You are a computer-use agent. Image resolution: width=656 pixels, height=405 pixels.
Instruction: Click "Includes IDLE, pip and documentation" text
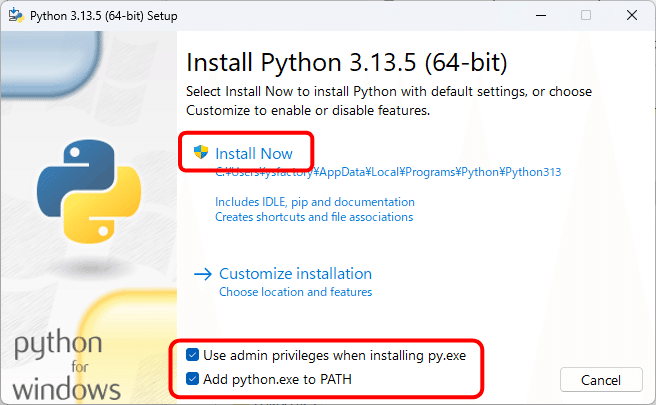point(314,202)
